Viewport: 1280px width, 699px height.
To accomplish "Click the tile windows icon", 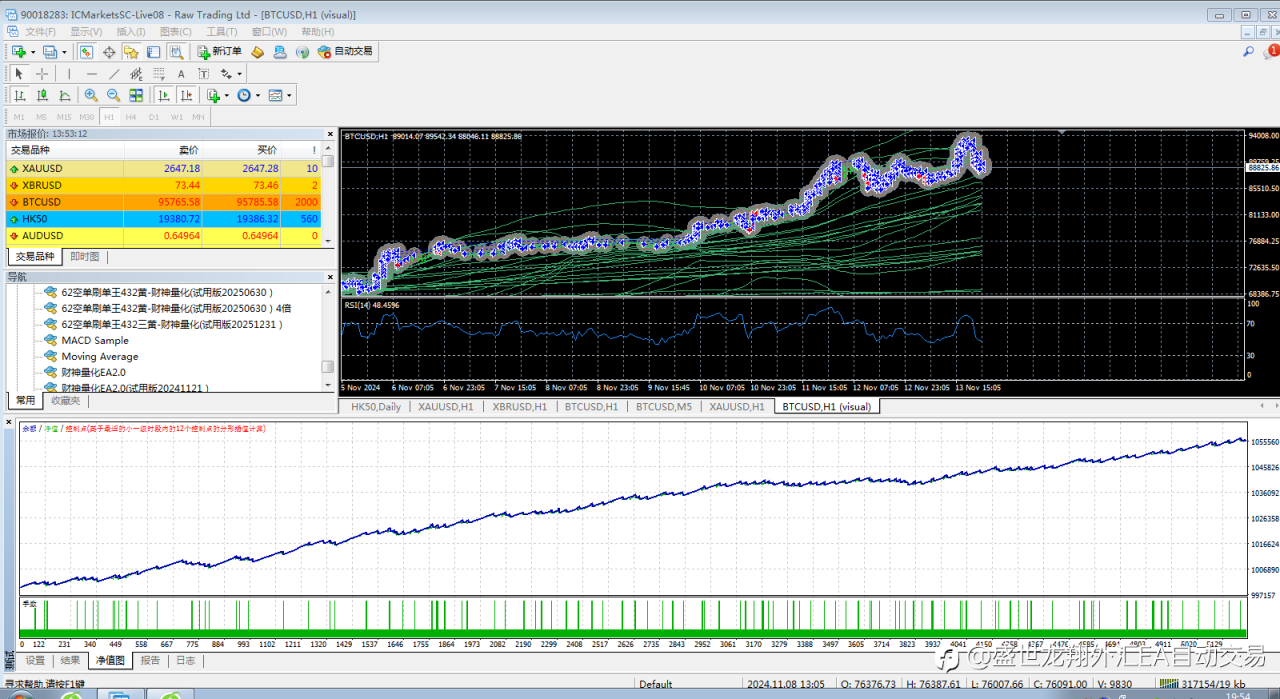I will (136, 96).
